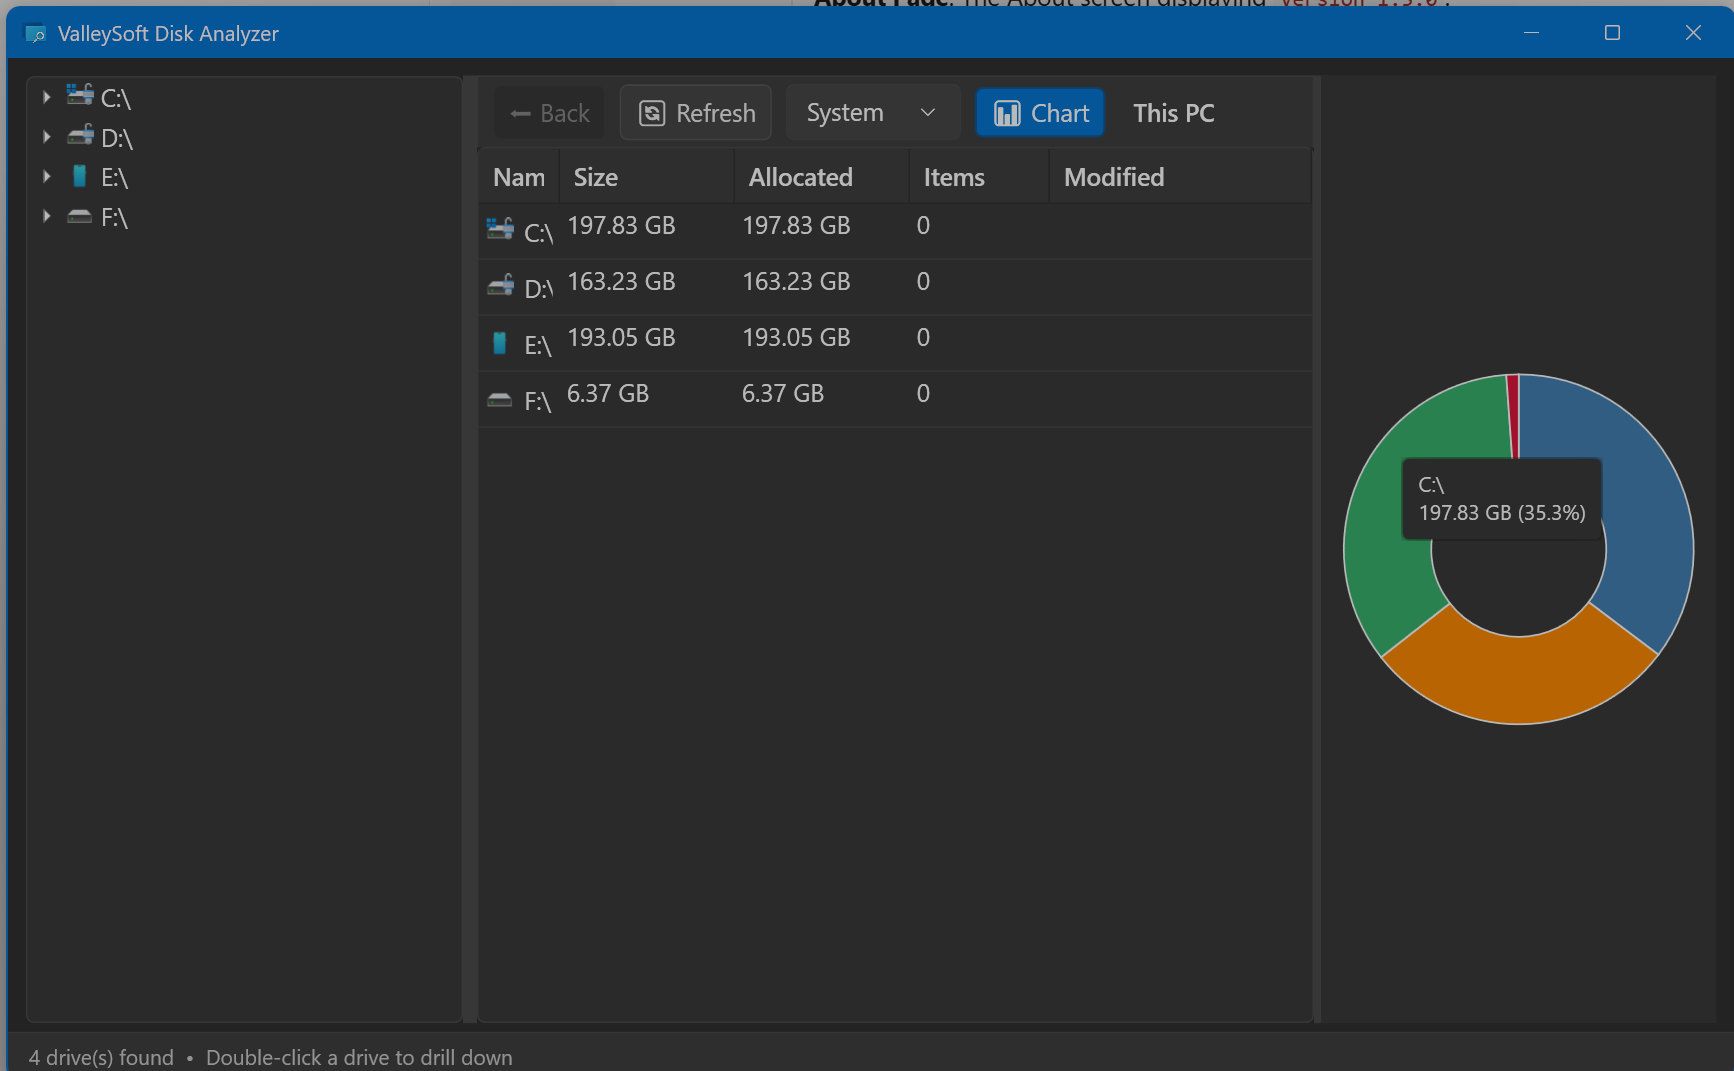
Task: Expand the D:\ drive tree node
Action: pyautogui.click(x=46, y=137)
